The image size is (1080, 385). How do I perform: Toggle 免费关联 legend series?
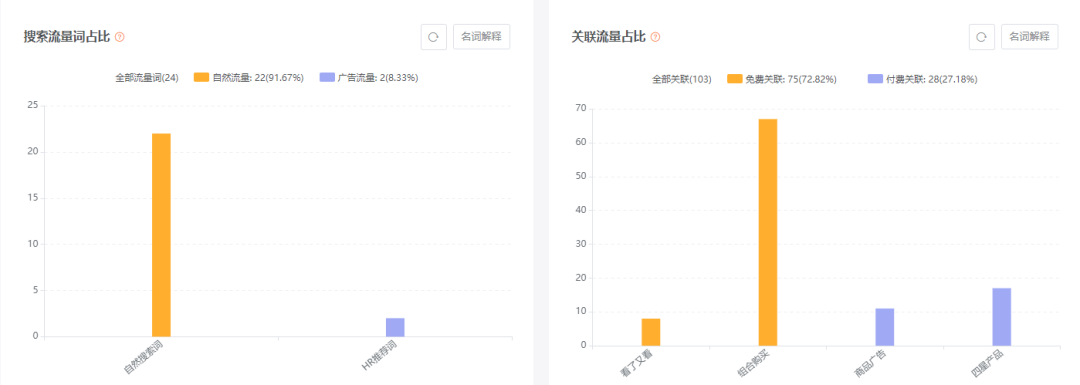[x=782, y=79]
